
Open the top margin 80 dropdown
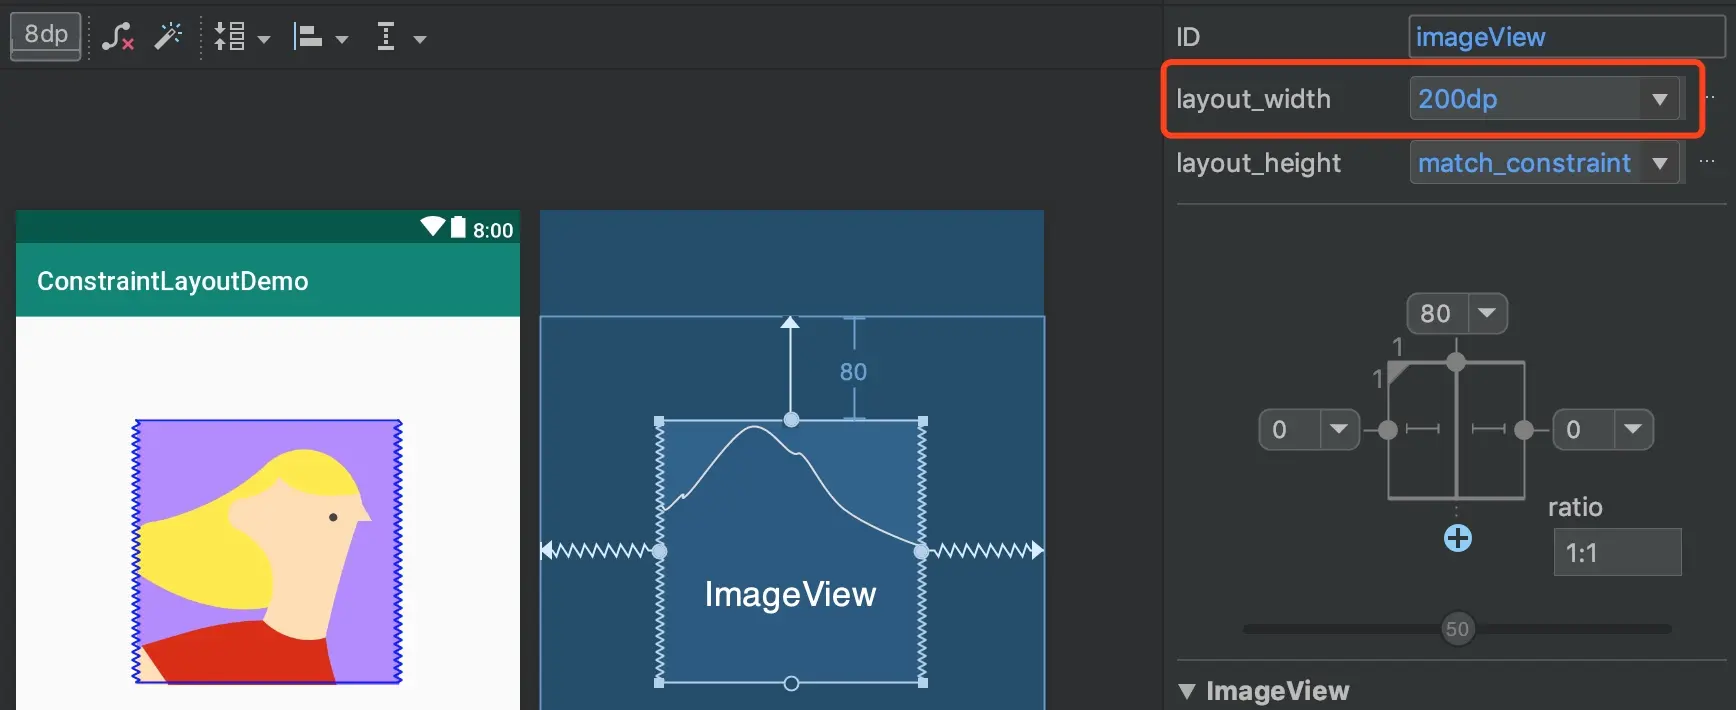point(1487,313)
